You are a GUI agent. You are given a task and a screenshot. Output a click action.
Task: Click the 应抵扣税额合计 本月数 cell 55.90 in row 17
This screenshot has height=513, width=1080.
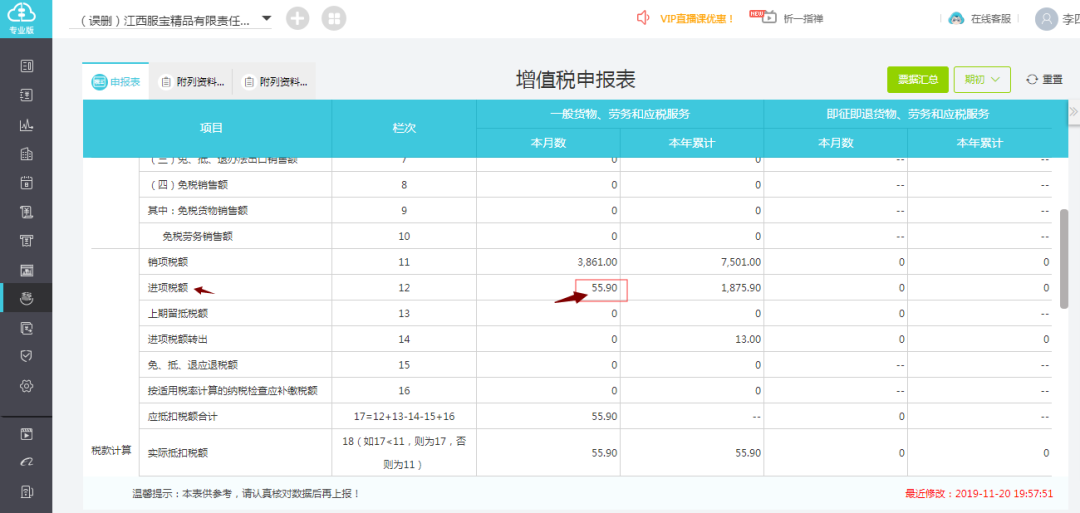tap(548, 417)
